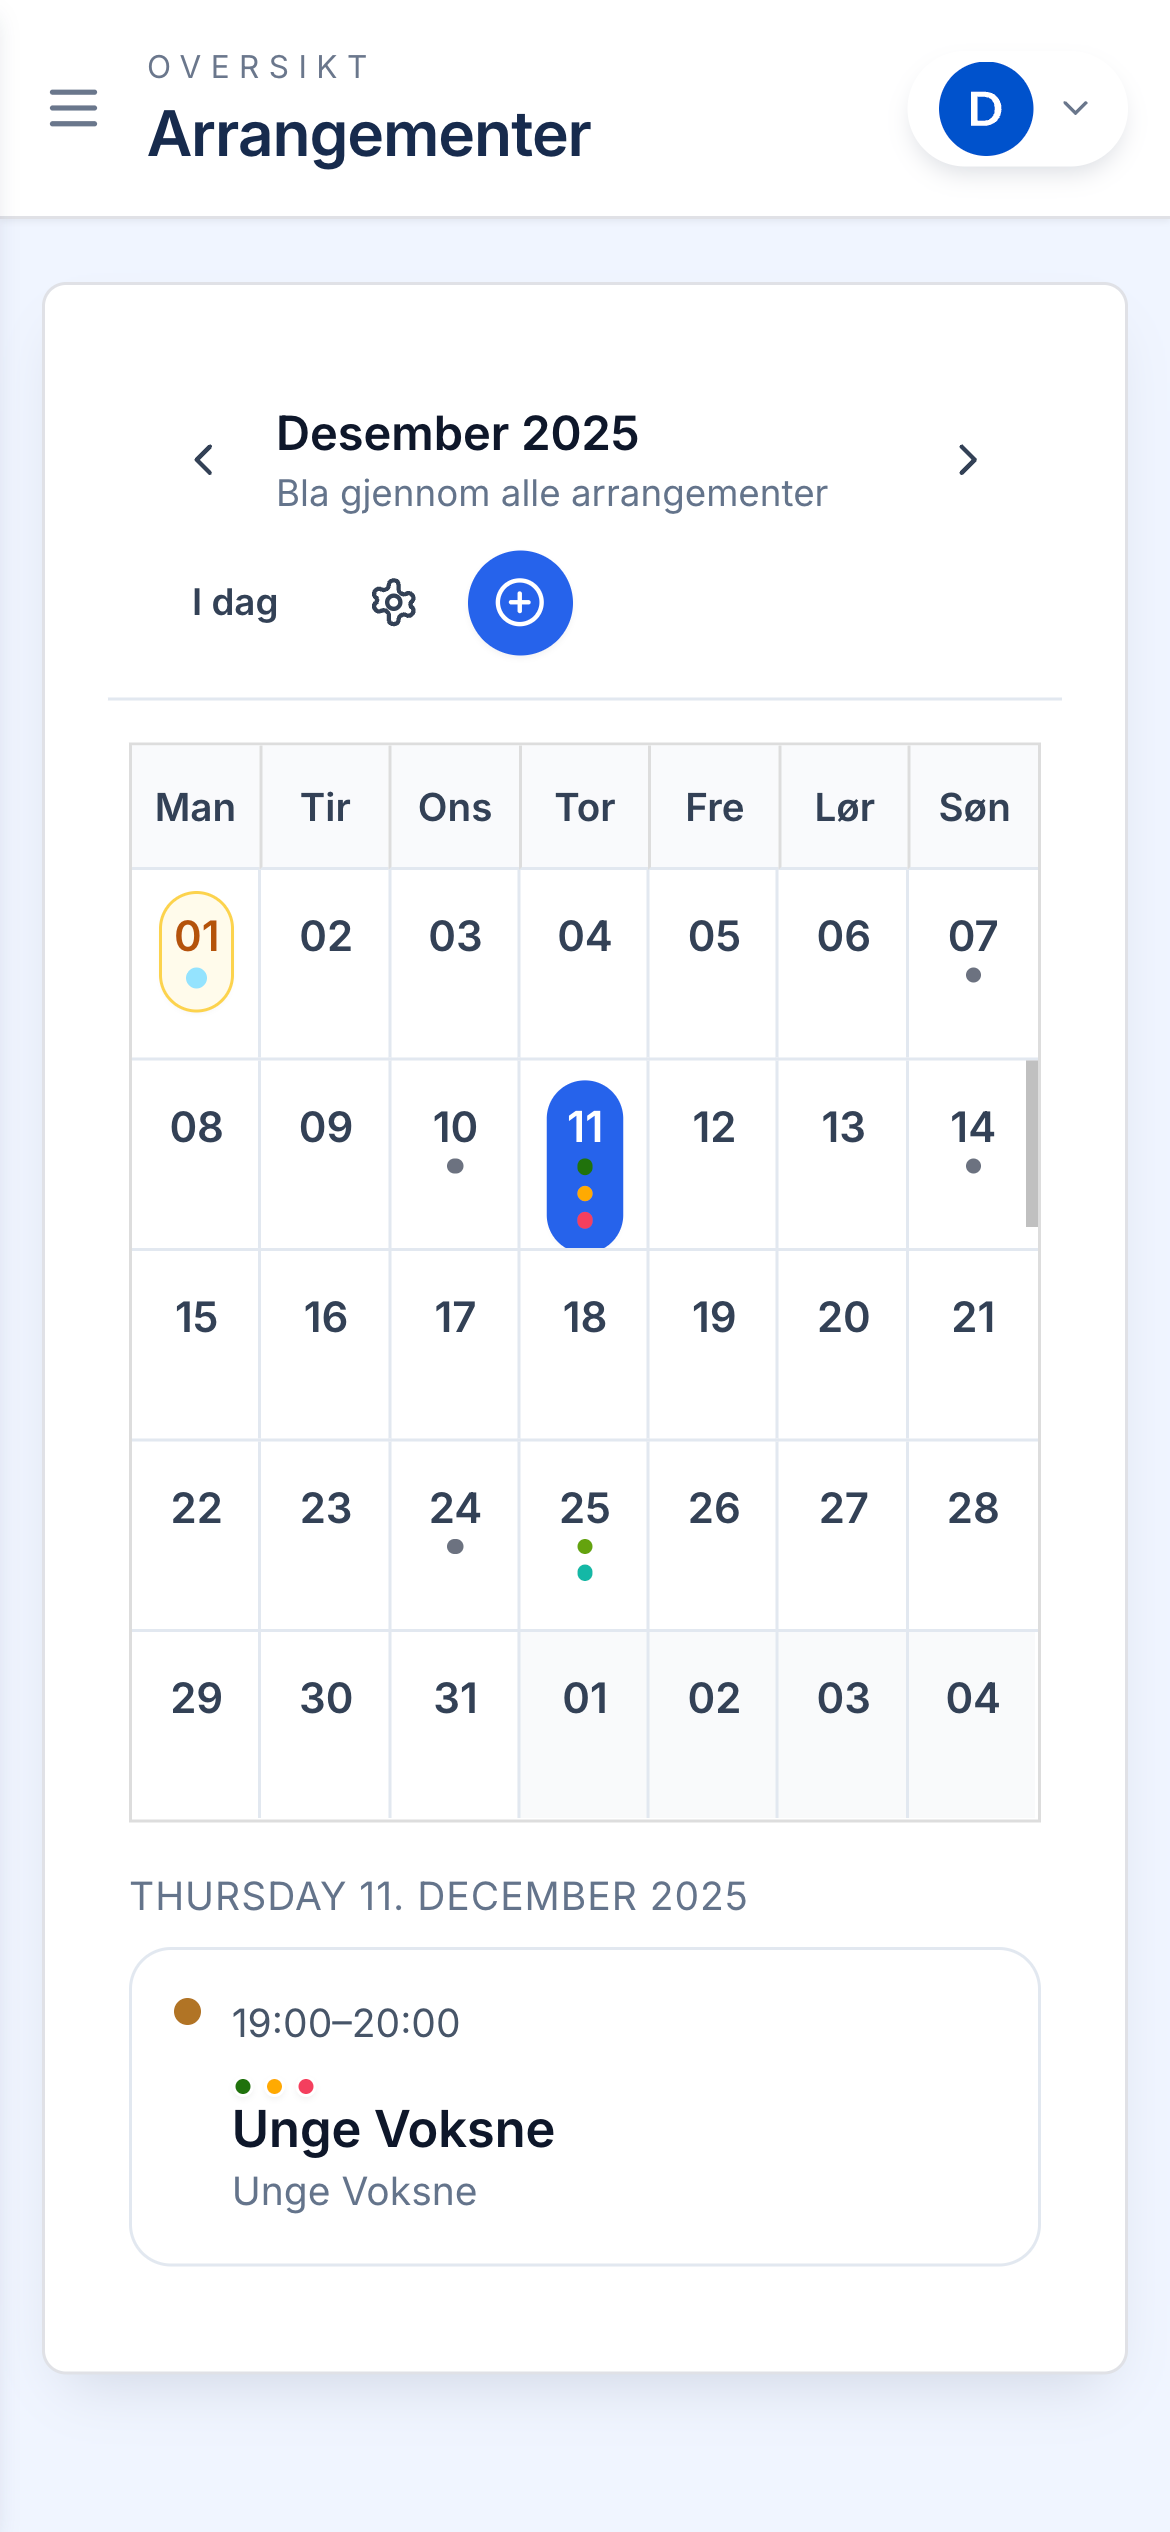Click the 'Søn' weekday column header
Viewport: 1170px width, 2532px height.
[974, 807]
